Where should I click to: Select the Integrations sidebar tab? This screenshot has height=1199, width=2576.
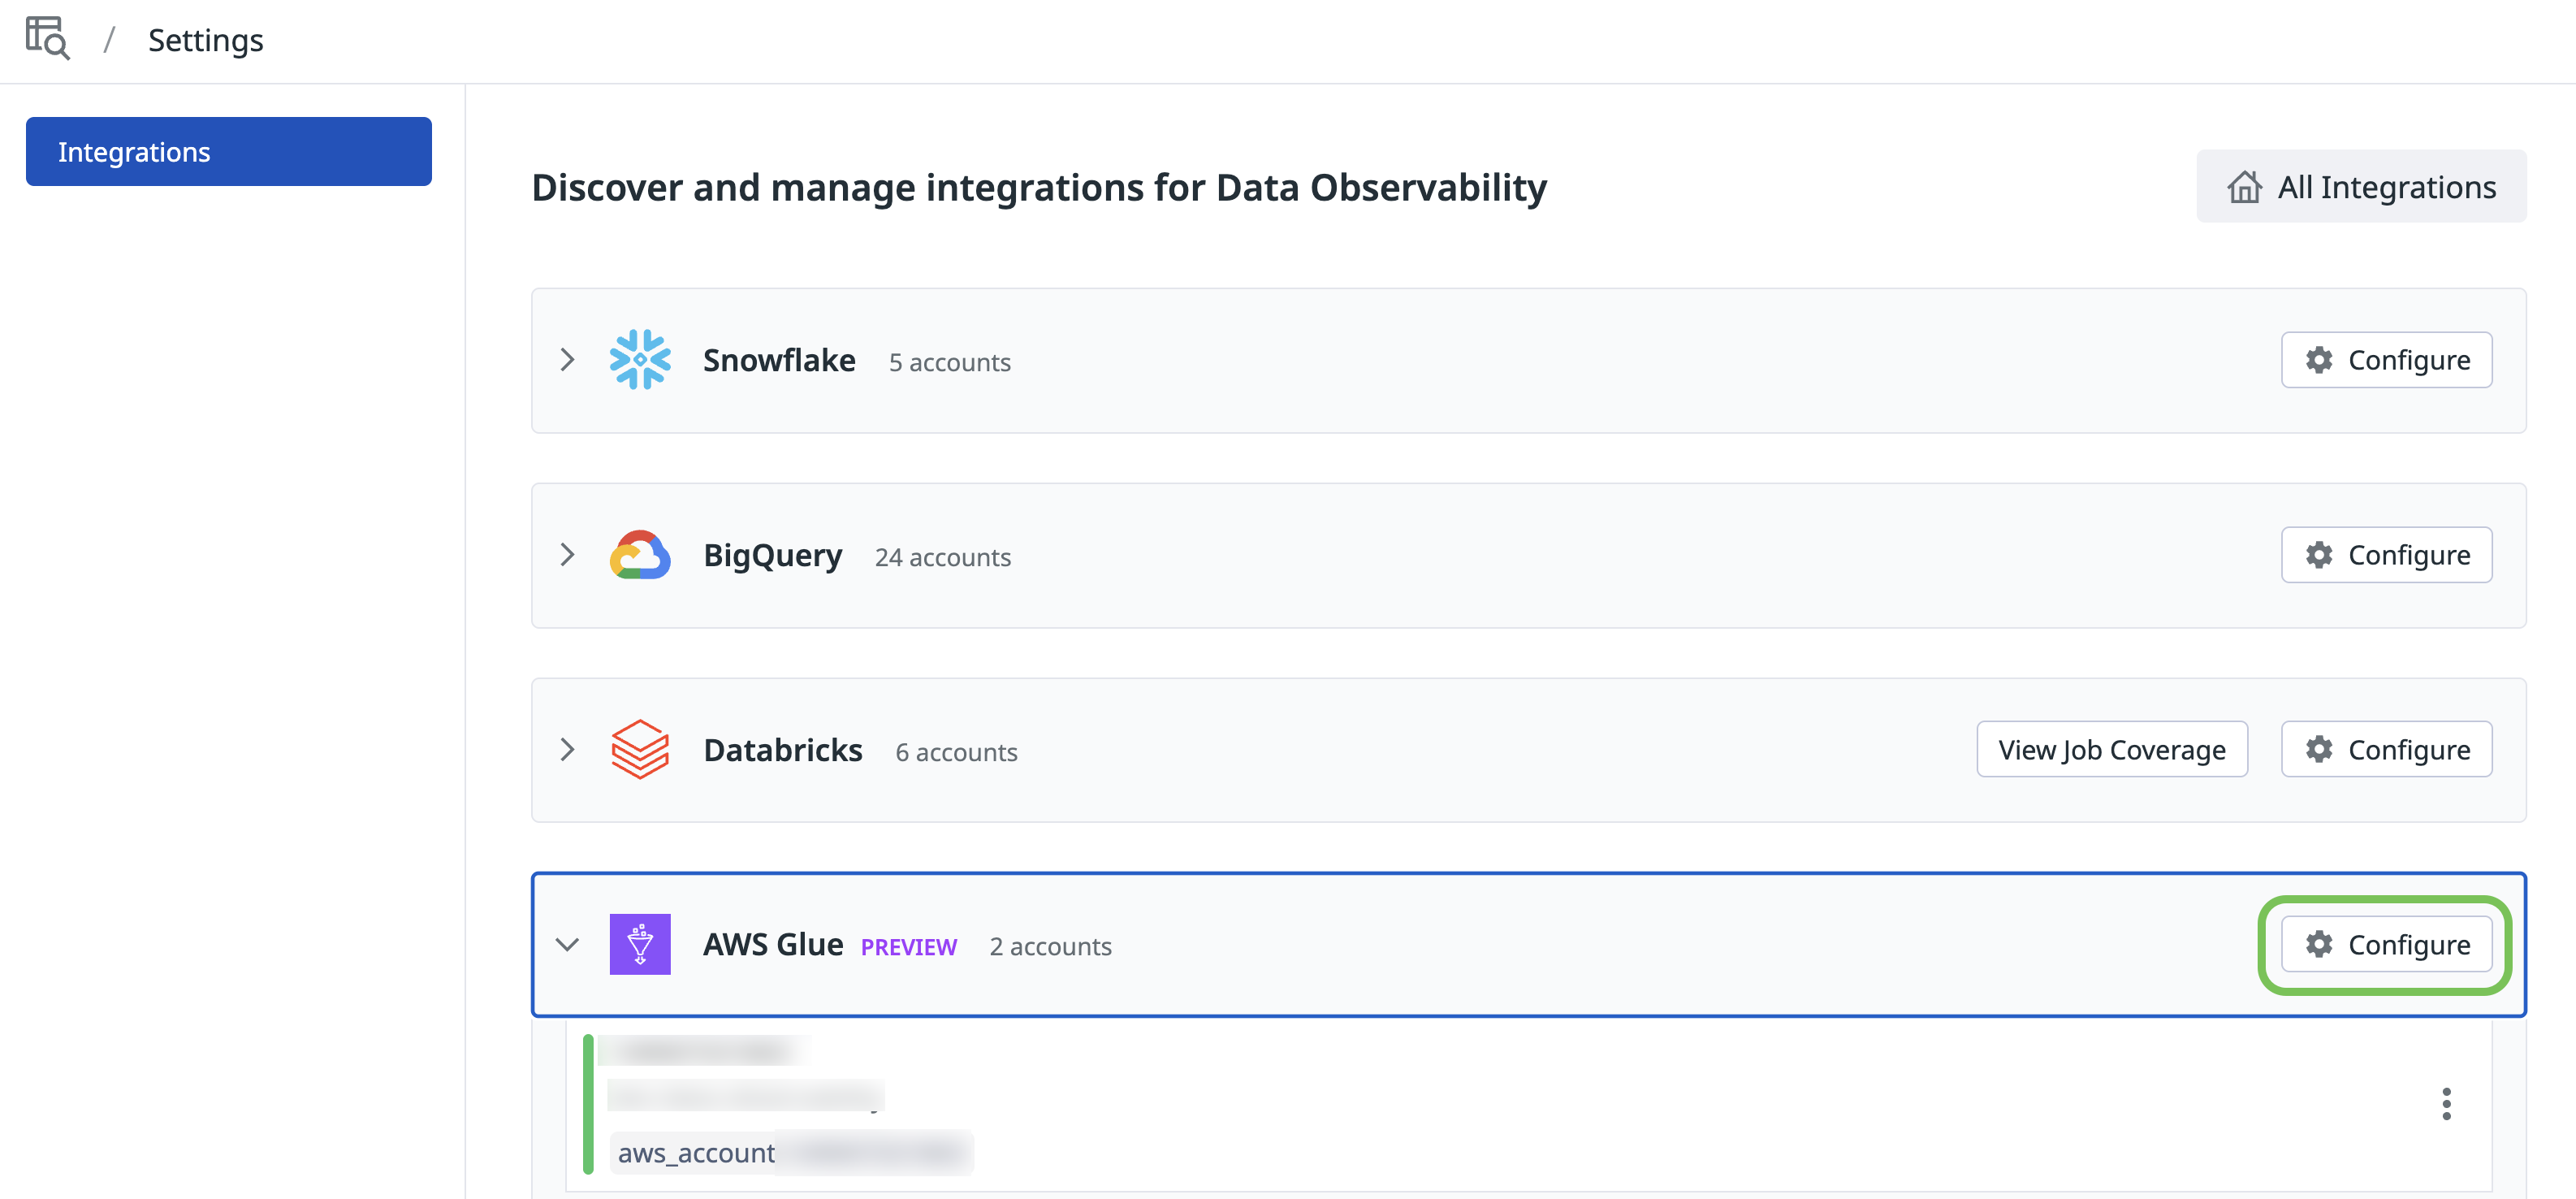[229, 152]
